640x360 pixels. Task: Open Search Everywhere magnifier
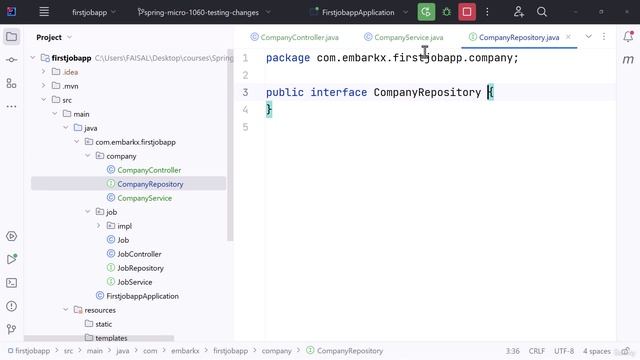coord(542,12)
